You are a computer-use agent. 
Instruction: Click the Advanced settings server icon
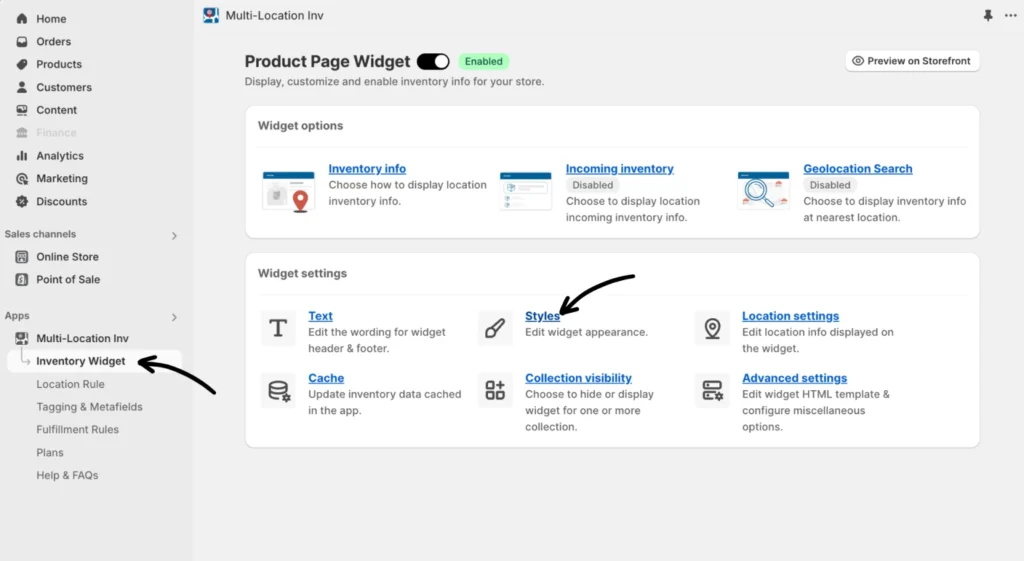tap(712, 390)
